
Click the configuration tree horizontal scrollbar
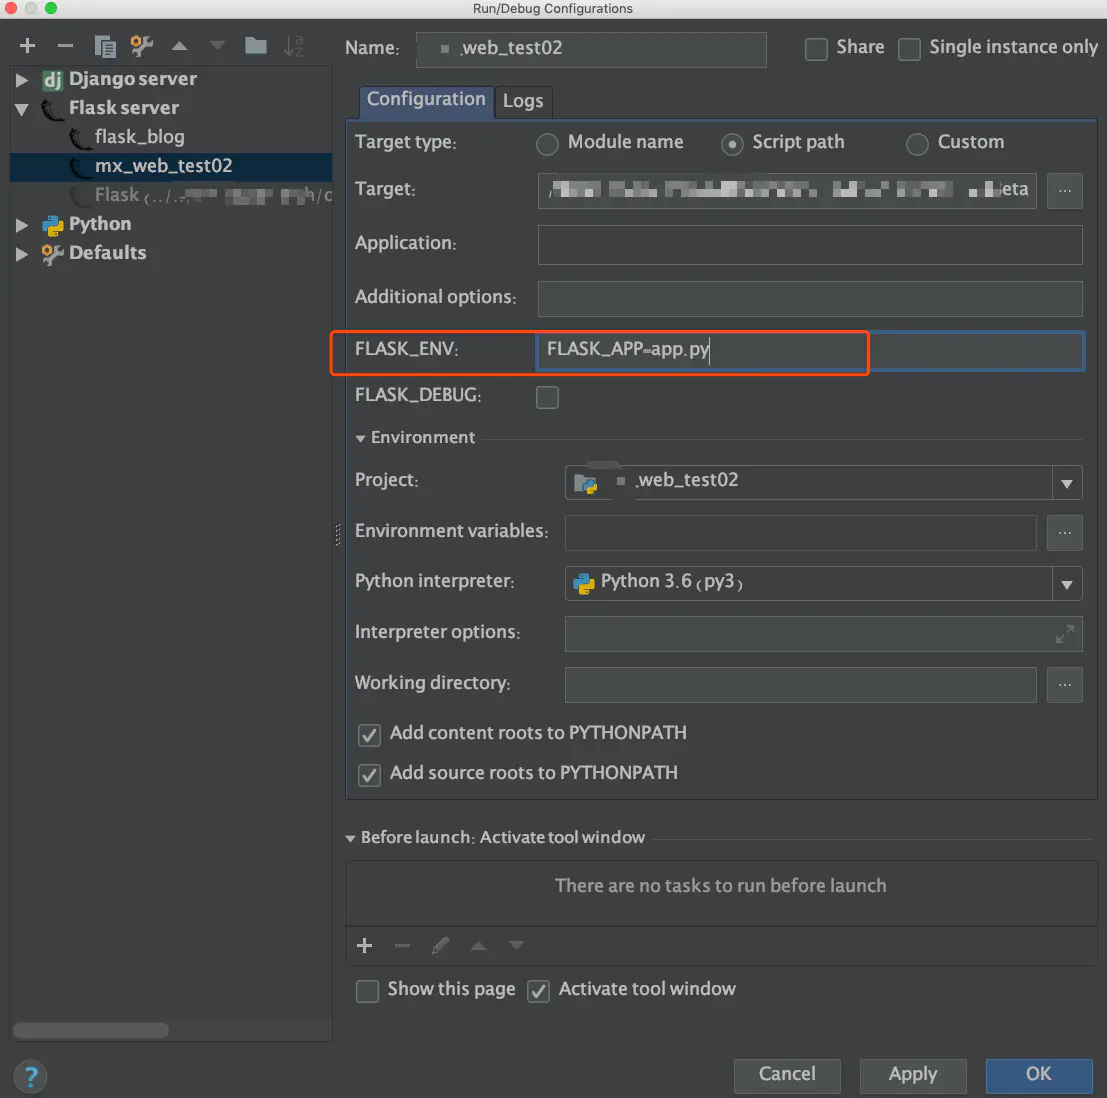click(90, 1030)
